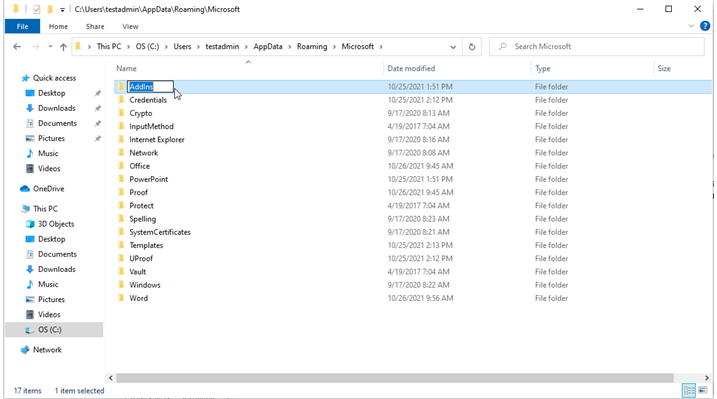
Task: Click the AddIns folder rename text box
Action: (x=150, y=86)
